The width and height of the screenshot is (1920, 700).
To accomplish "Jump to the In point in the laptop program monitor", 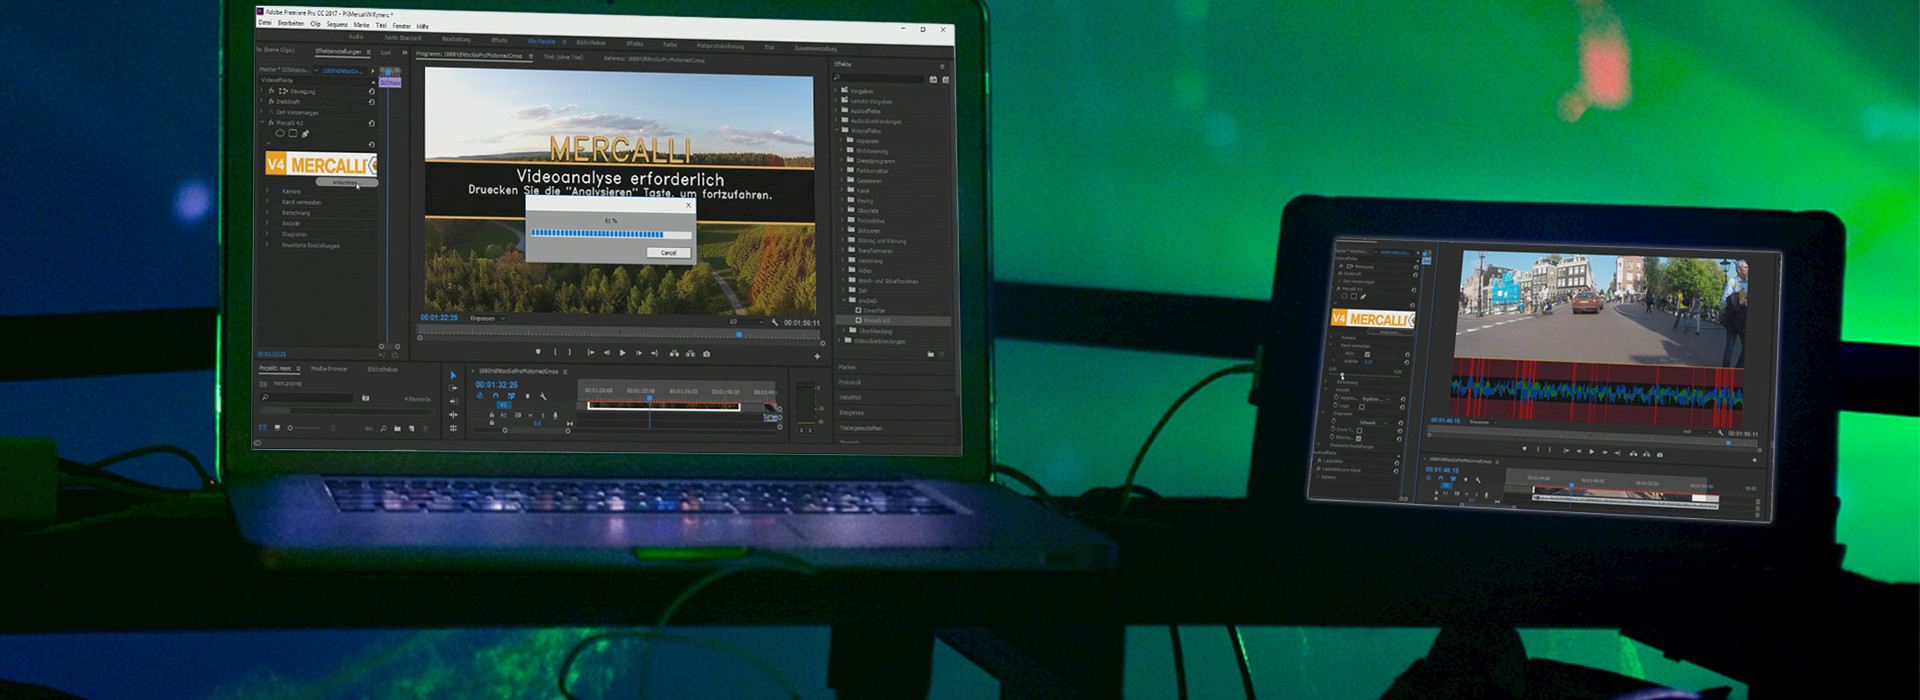I will (590, 353).
